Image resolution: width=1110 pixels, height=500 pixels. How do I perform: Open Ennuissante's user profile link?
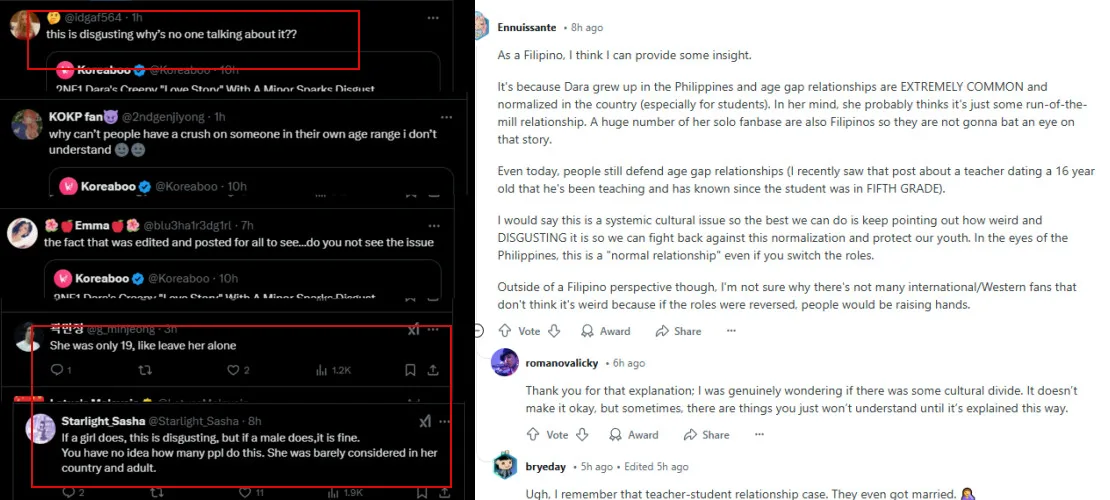point(527,27)
